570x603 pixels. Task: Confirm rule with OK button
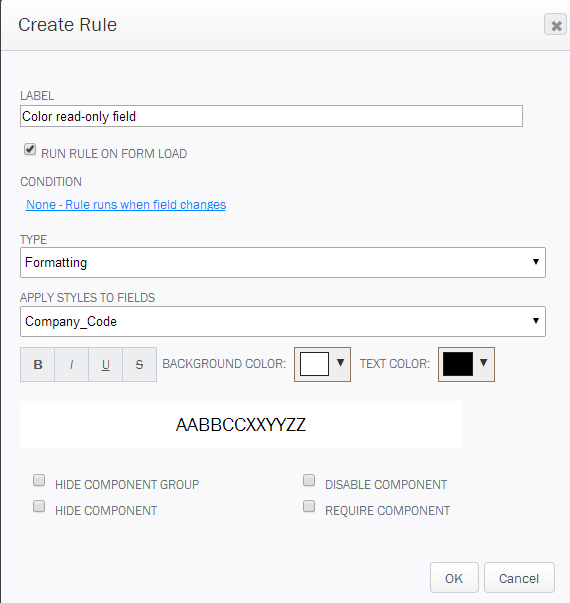click(x=454, y=578)
